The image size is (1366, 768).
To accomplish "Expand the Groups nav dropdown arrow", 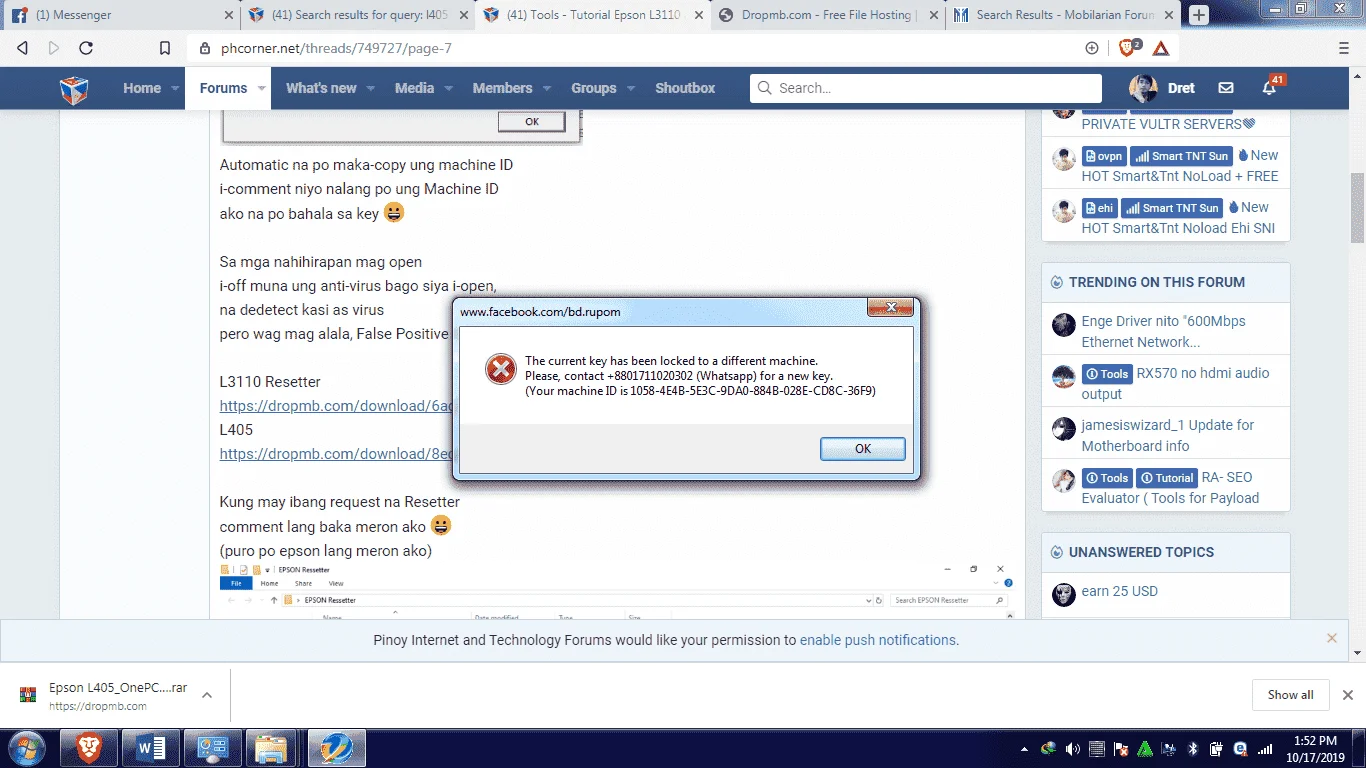I will pyautogui.click(x=631, y=88).
